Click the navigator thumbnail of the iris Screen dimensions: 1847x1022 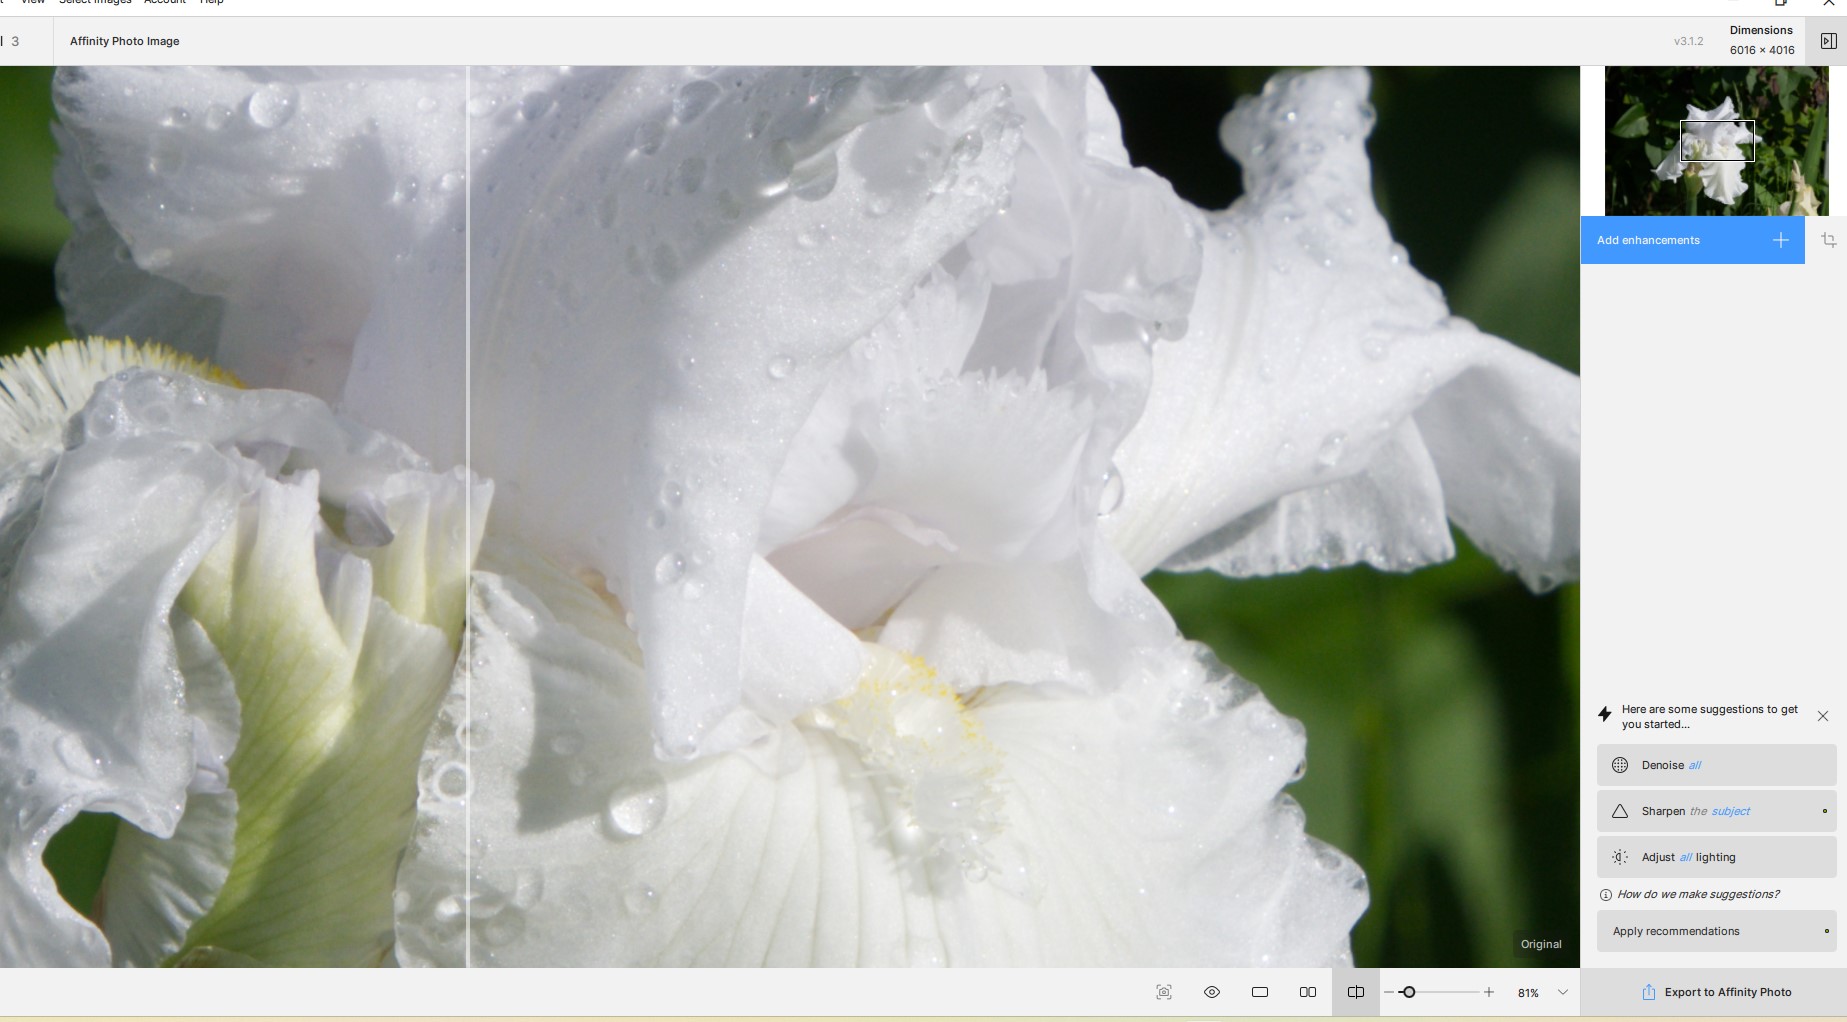[1716, 141]
